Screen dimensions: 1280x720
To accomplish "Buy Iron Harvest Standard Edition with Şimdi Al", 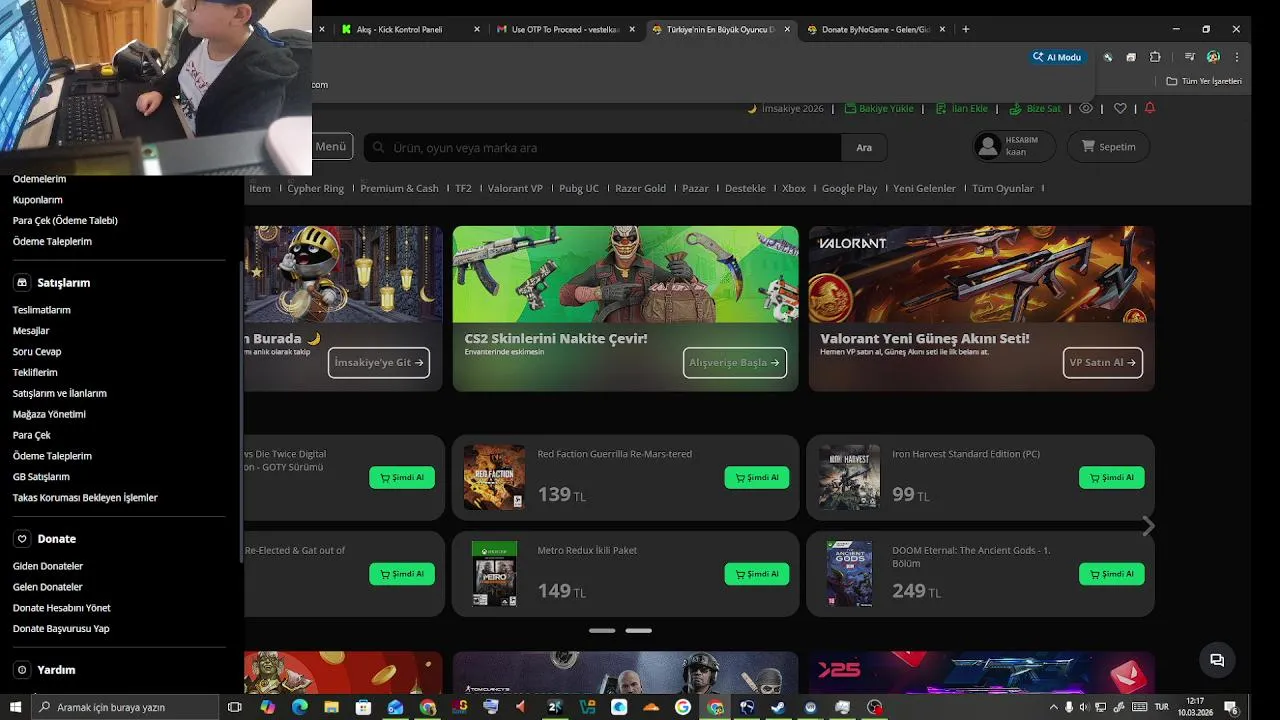I will click(x=1112, y=477).
